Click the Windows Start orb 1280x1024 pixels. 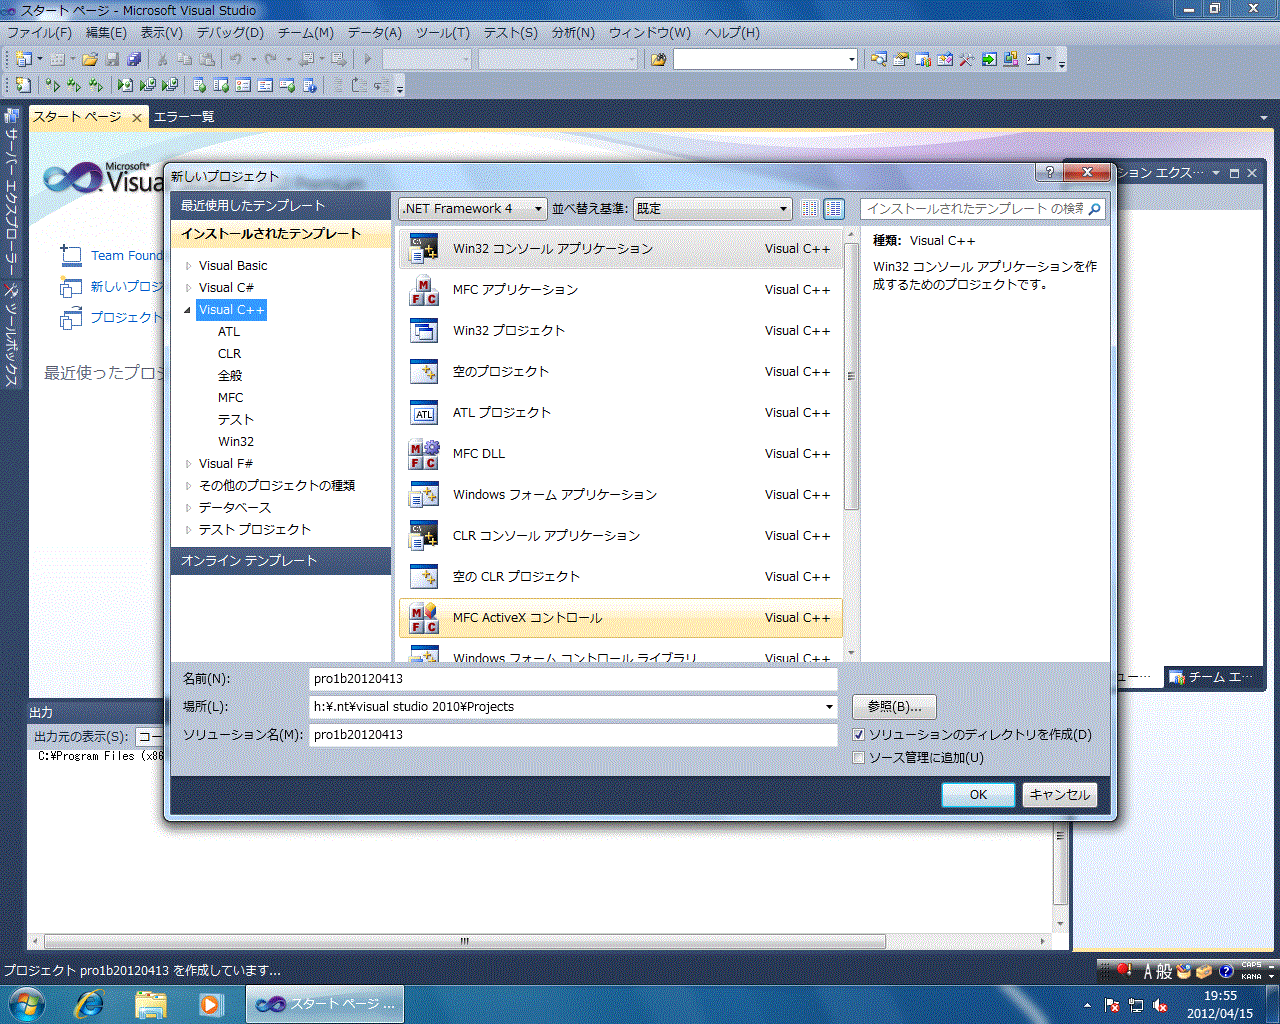pyautogui.click(x=26, y=1003)
